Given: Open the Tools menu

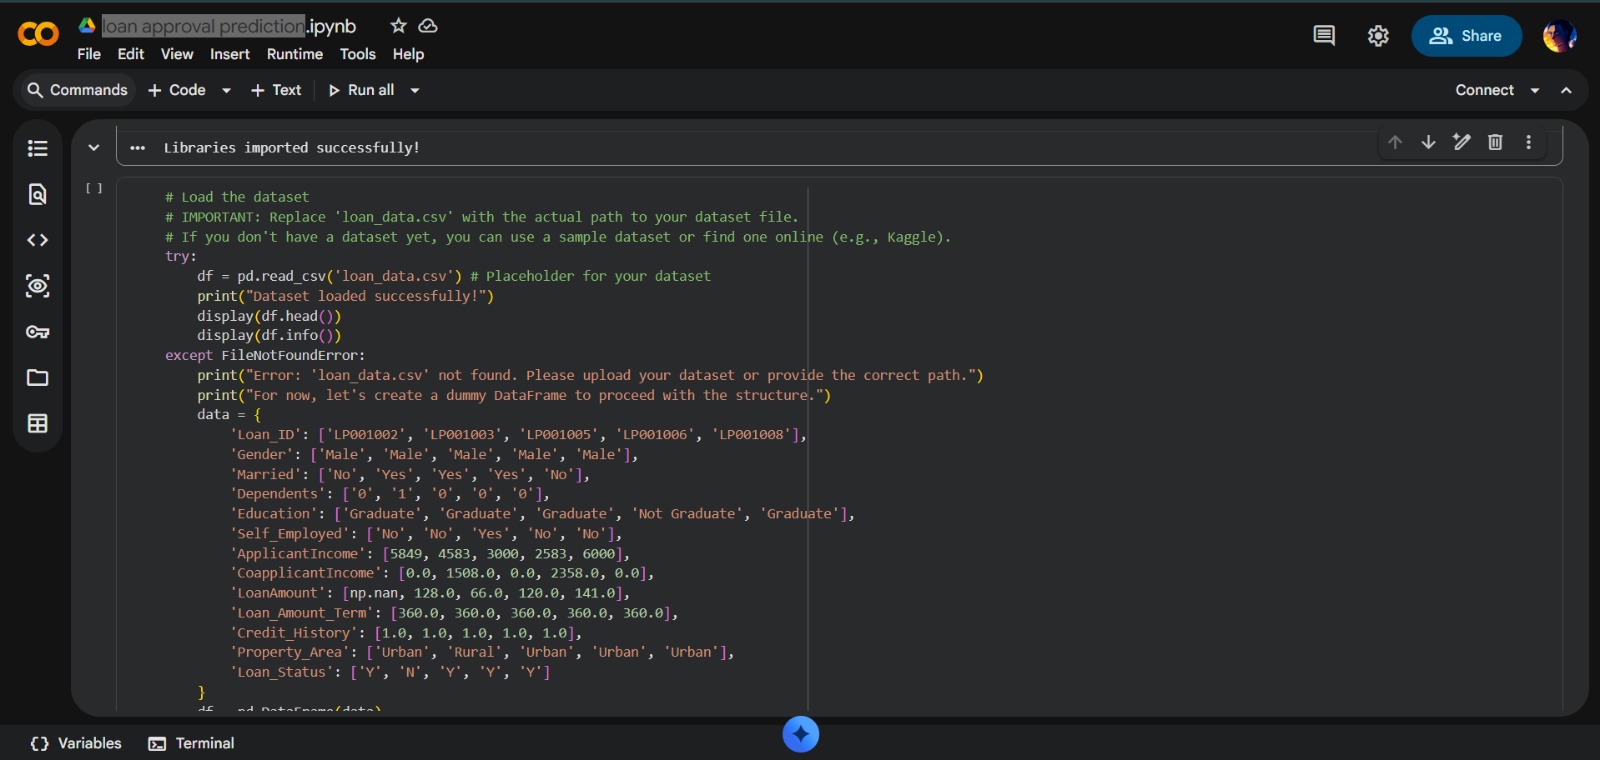Looking at the screenshot, I should pos(357,54).
